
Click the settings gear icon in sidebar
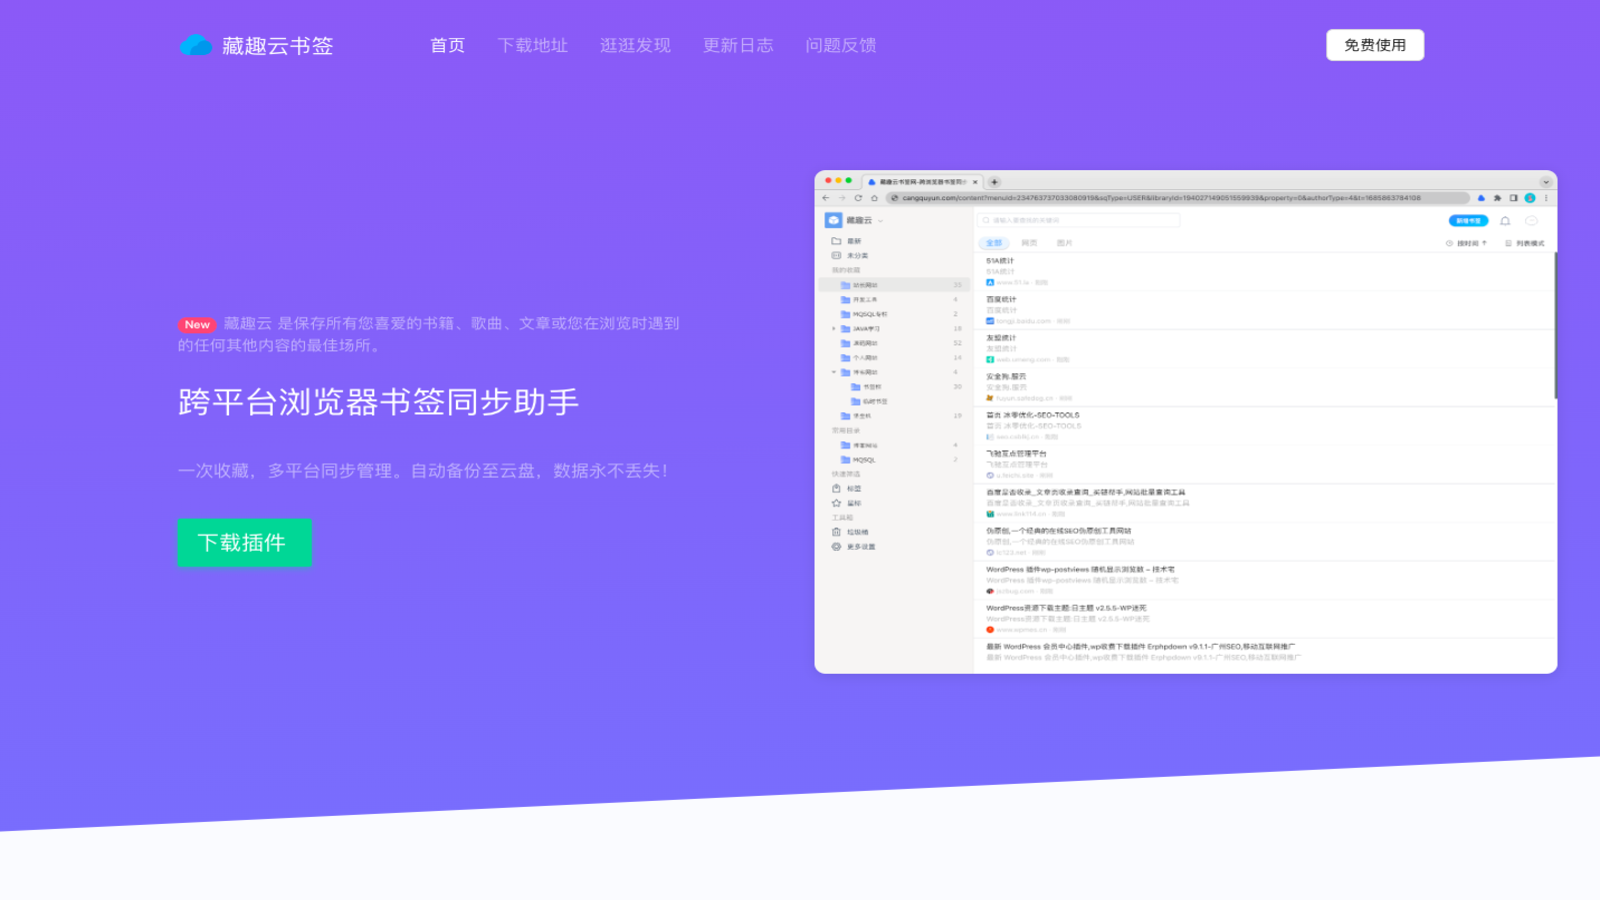click(x=836, y=547)
